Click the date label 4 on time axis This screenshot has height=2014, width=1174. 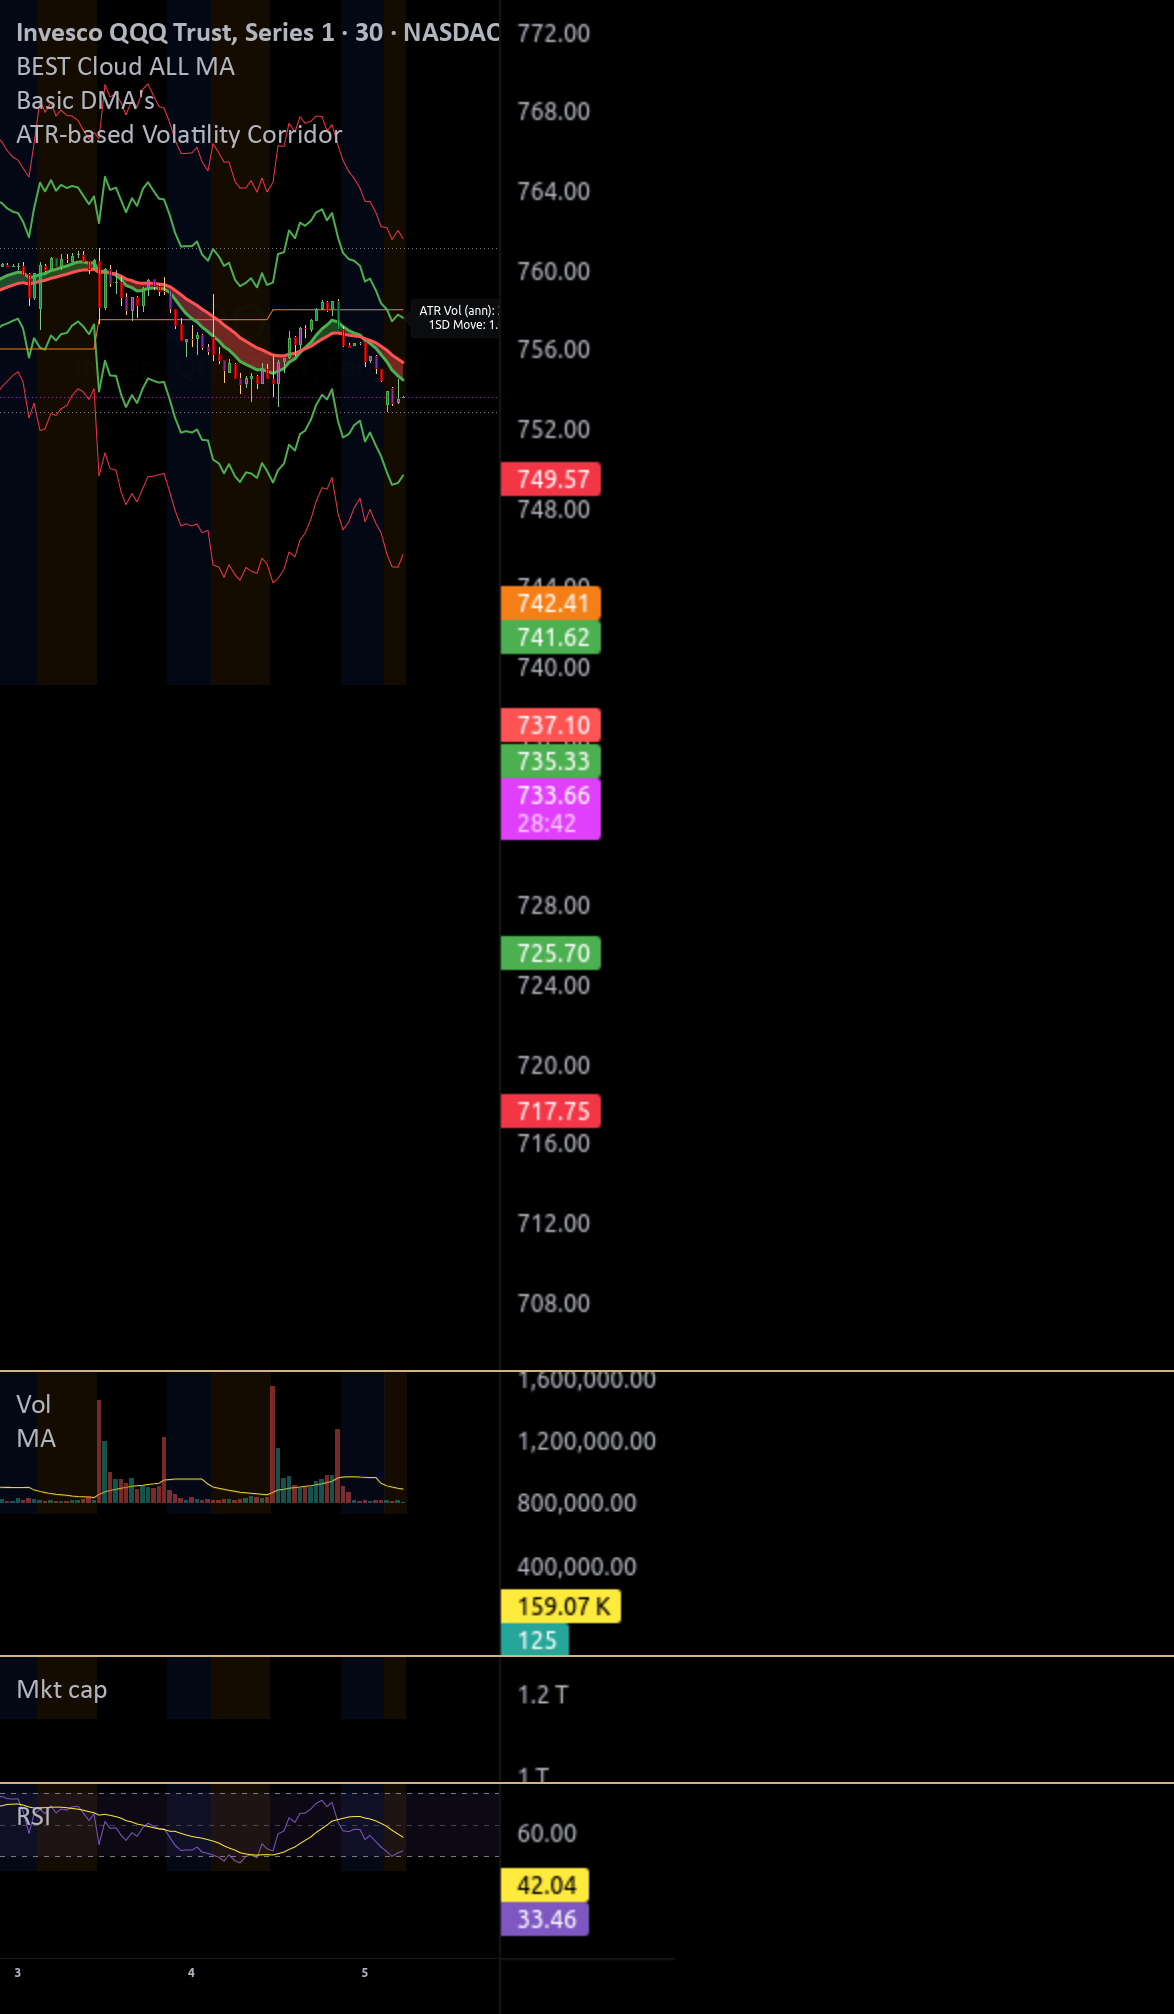(x=191, y=1973)
